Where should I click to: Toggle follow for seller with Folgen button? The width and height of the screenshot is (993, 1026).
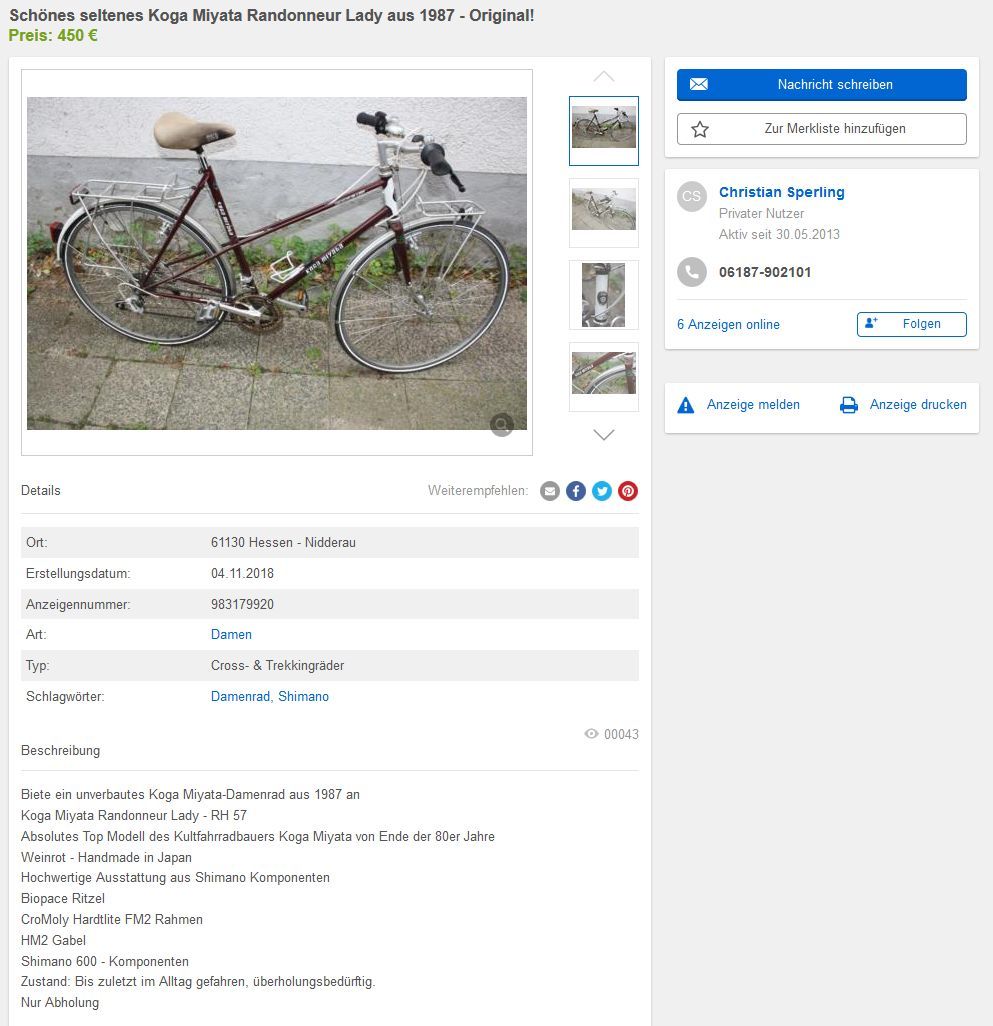point(911,324)
